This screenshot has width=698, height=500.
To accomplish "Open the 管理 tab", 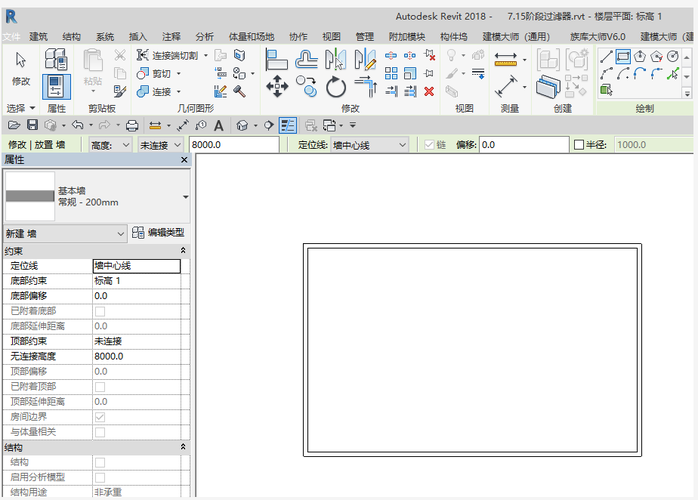I will click(364, 37).
